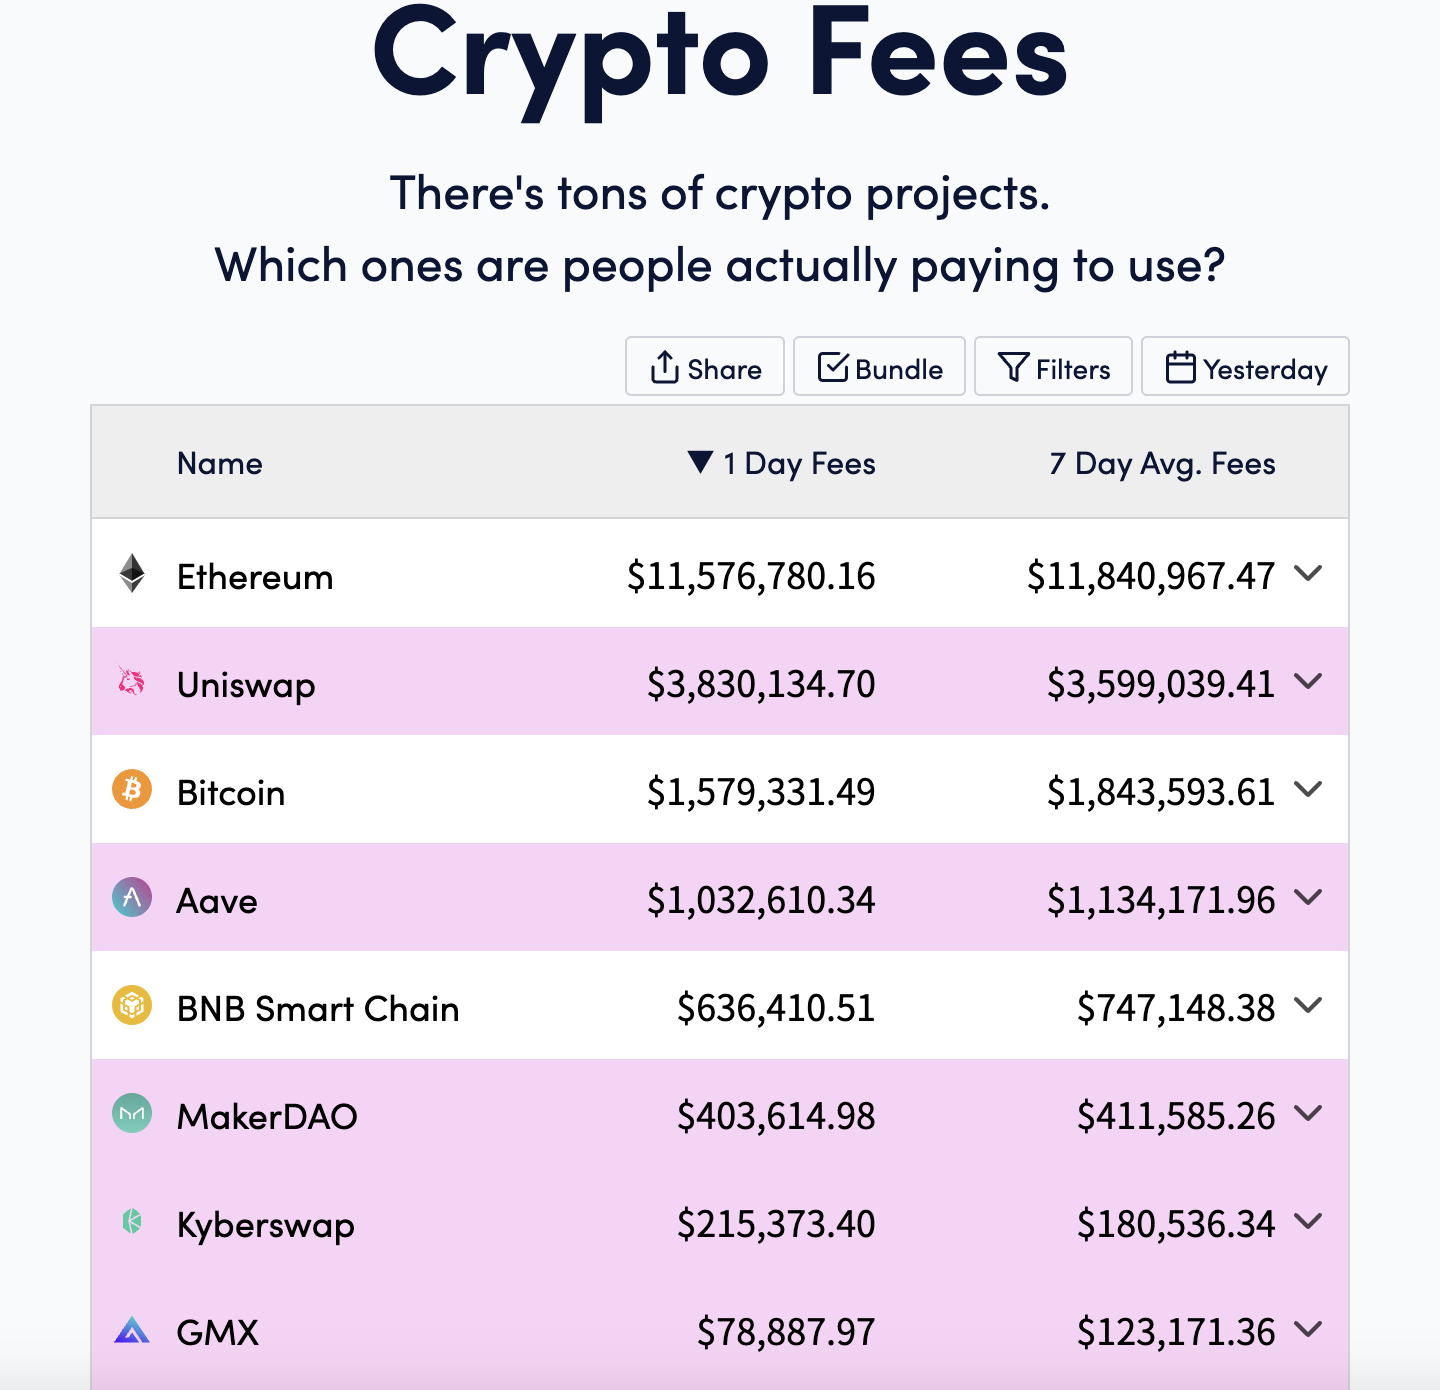Click the yellow BNB Smart Chain icon
Viewport: 1440px width, 1390px height.
[132, 1005]
